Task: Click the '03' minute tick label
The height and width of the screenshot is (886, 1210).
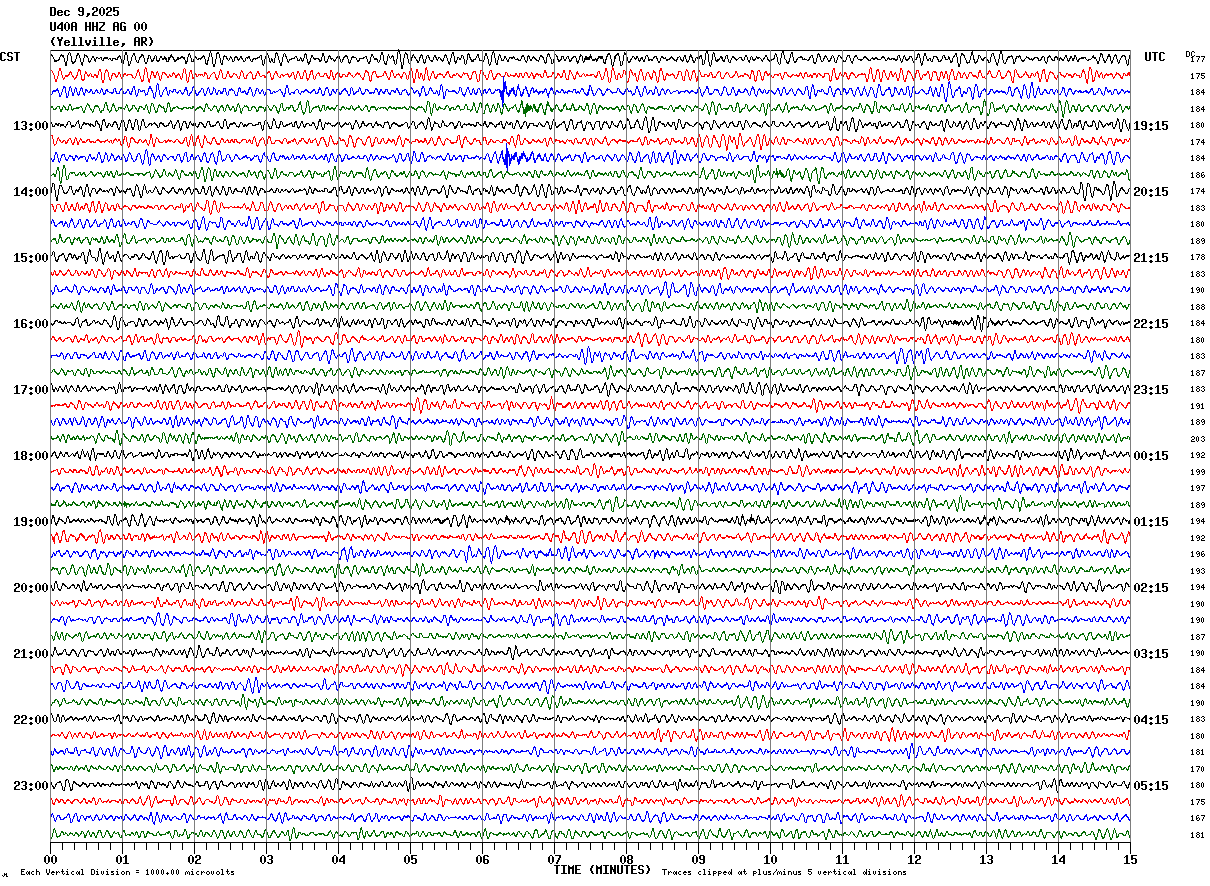Action: [266, 860]
